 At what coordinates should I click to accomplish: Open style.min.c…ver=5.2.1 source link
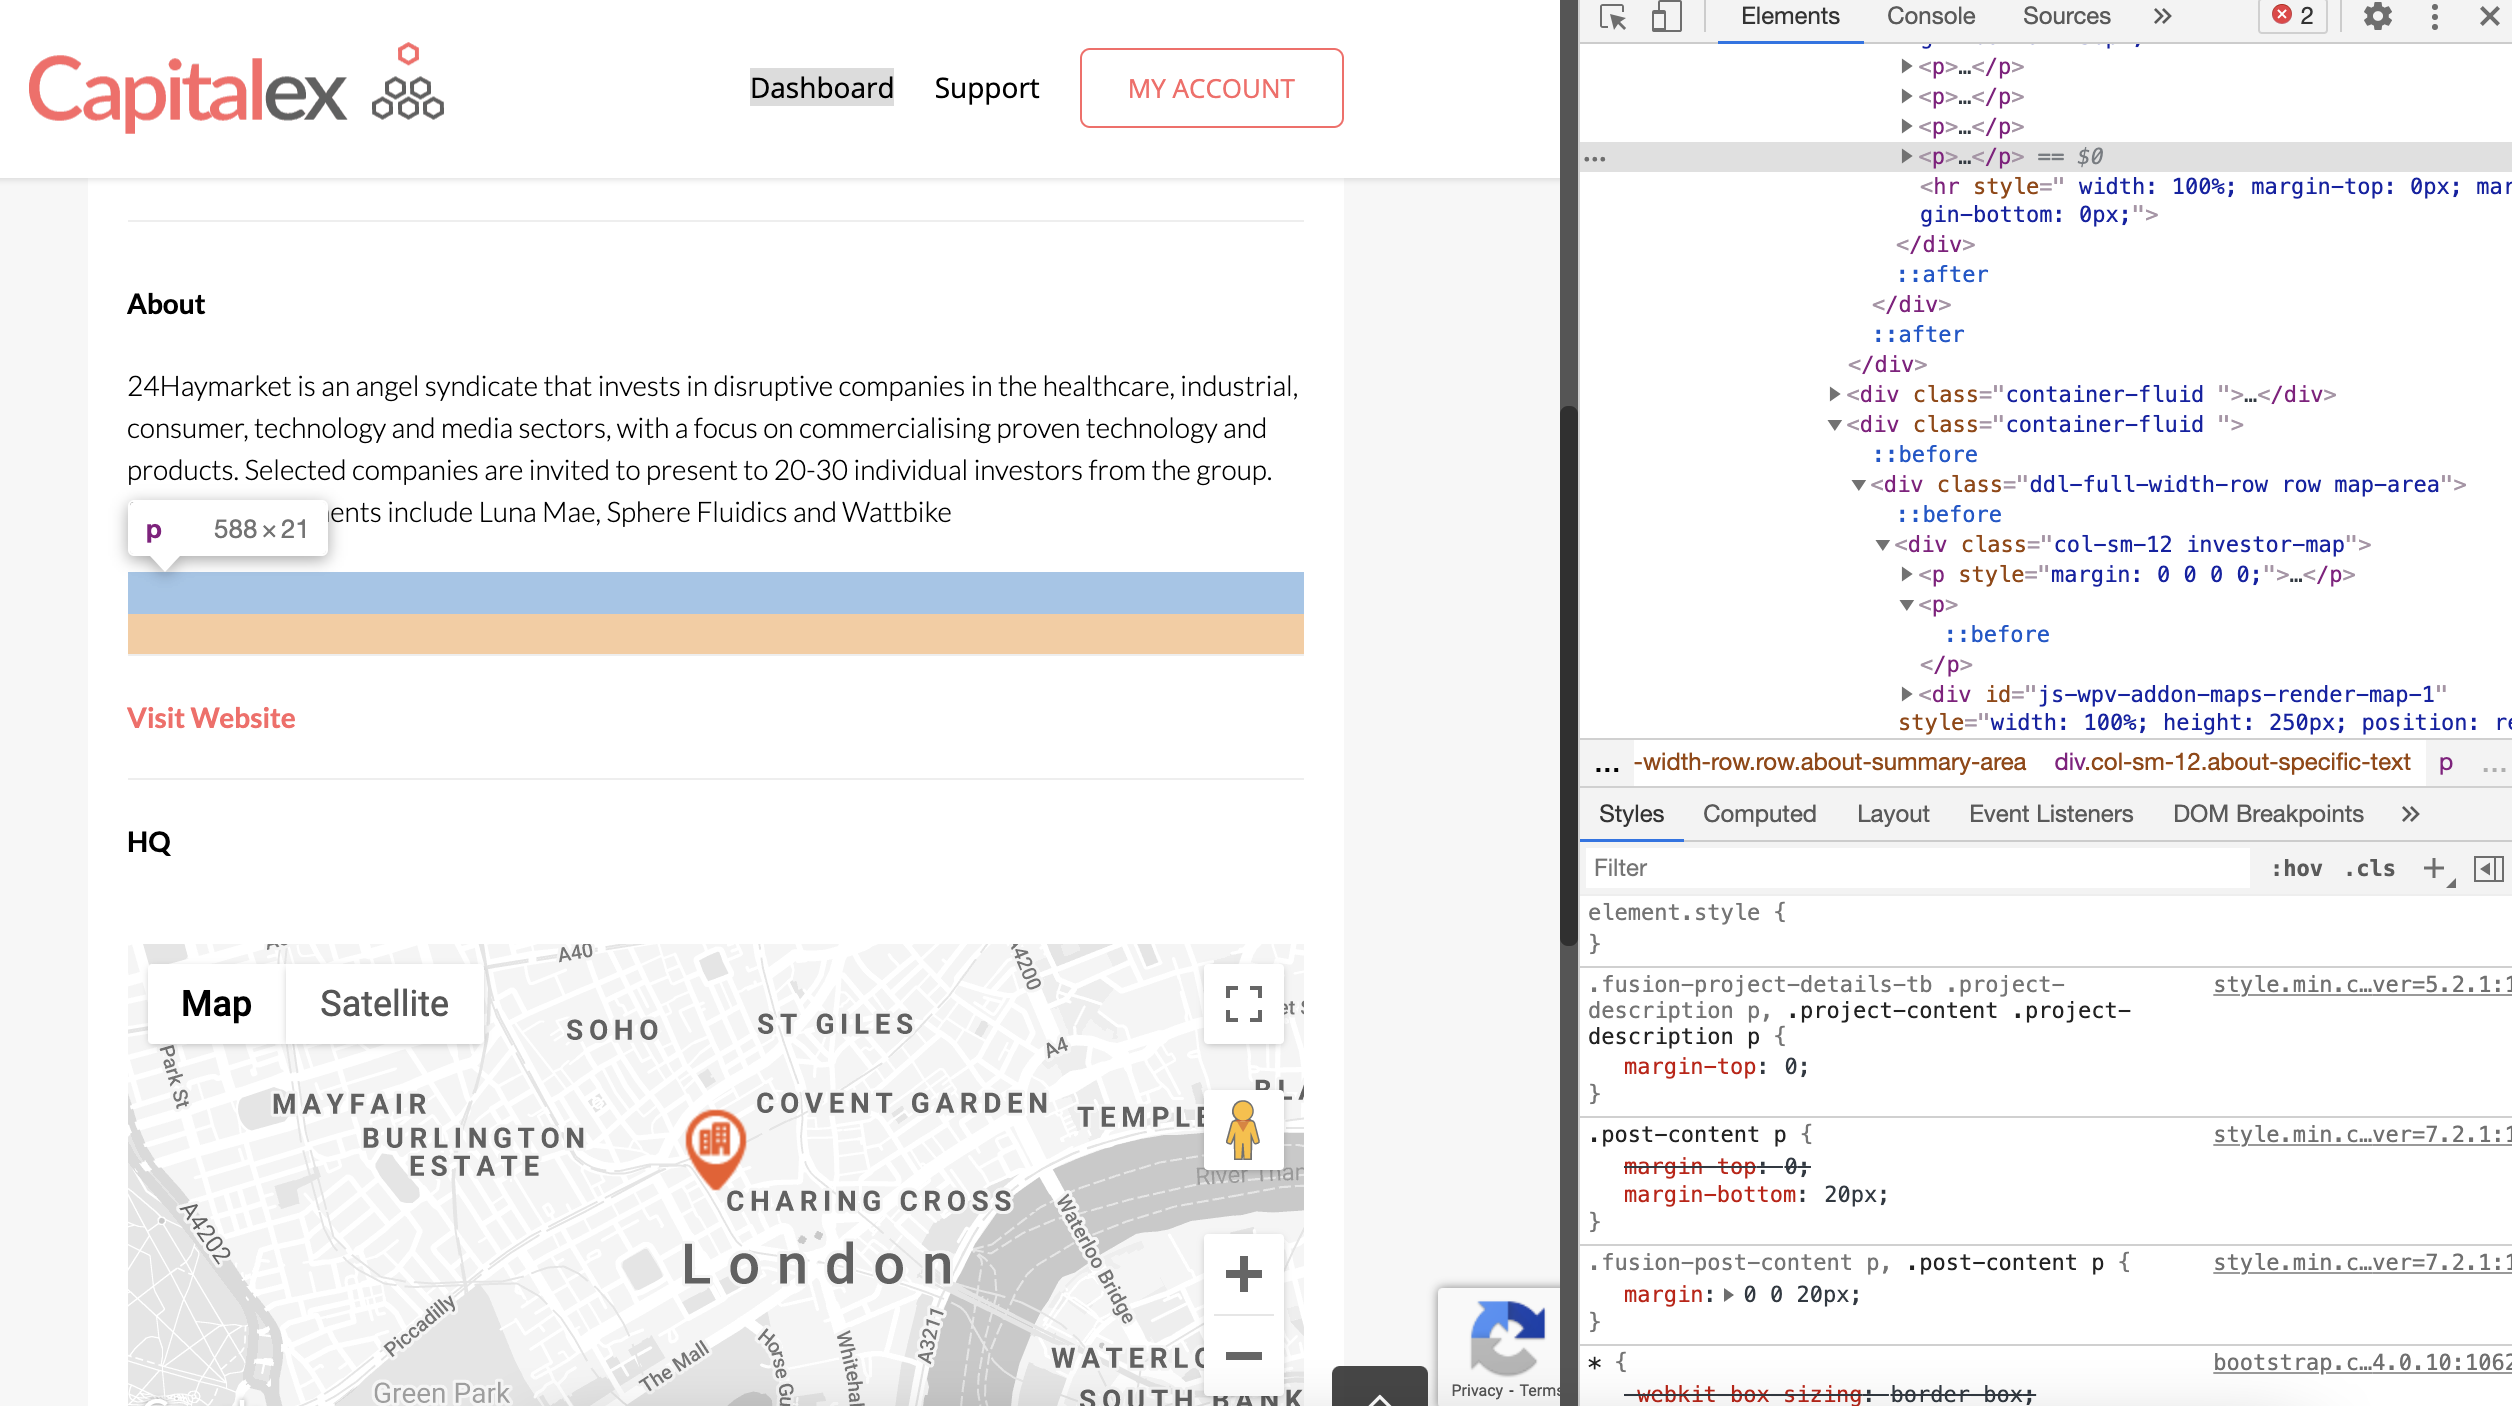2361,984
